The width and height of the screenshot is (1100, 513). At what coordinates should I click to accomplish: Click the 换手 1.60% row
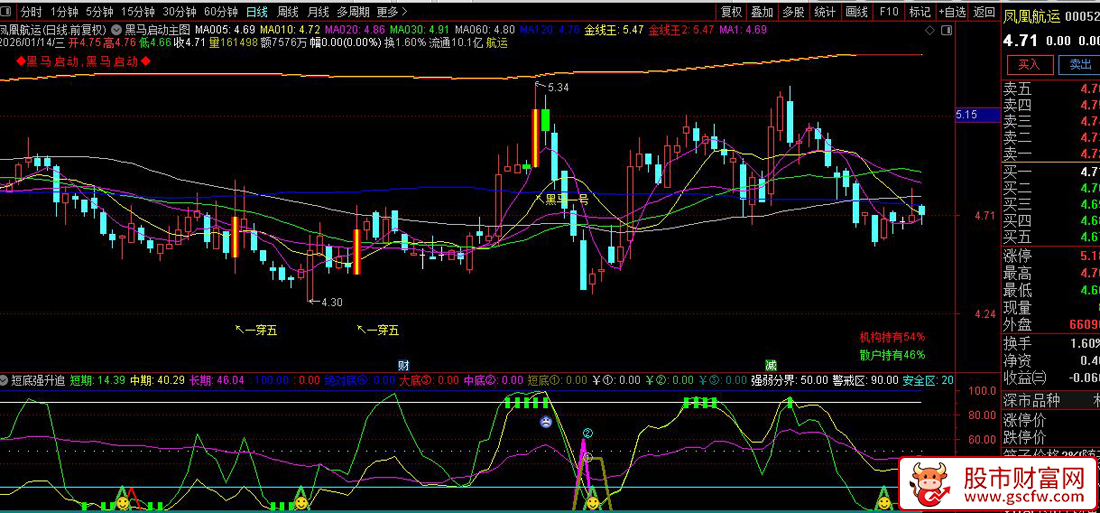click(1051, 343)
